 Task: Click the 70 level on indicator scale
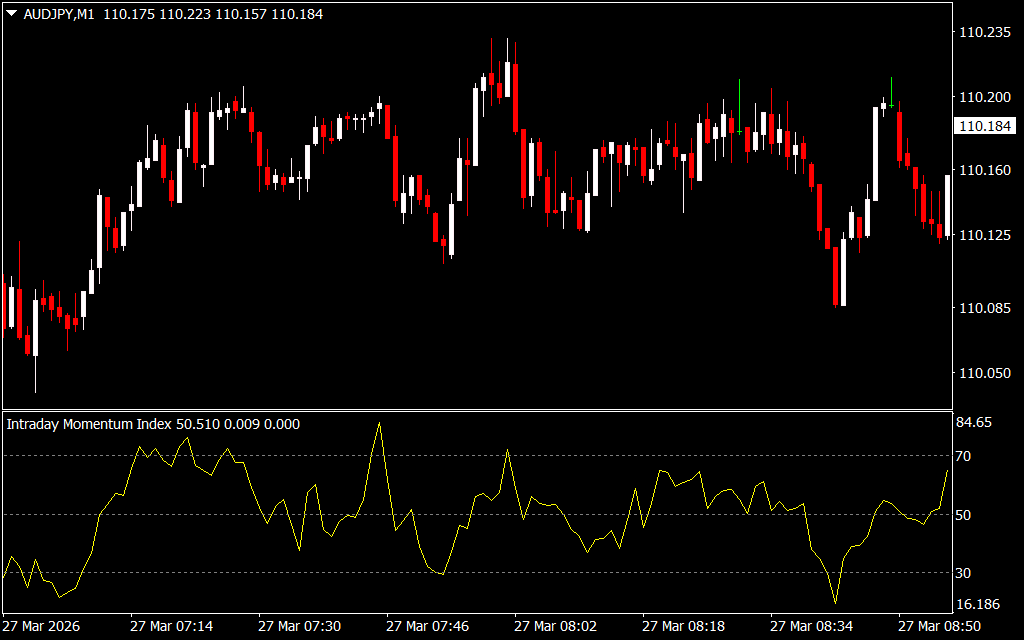(x=966, y=456)
